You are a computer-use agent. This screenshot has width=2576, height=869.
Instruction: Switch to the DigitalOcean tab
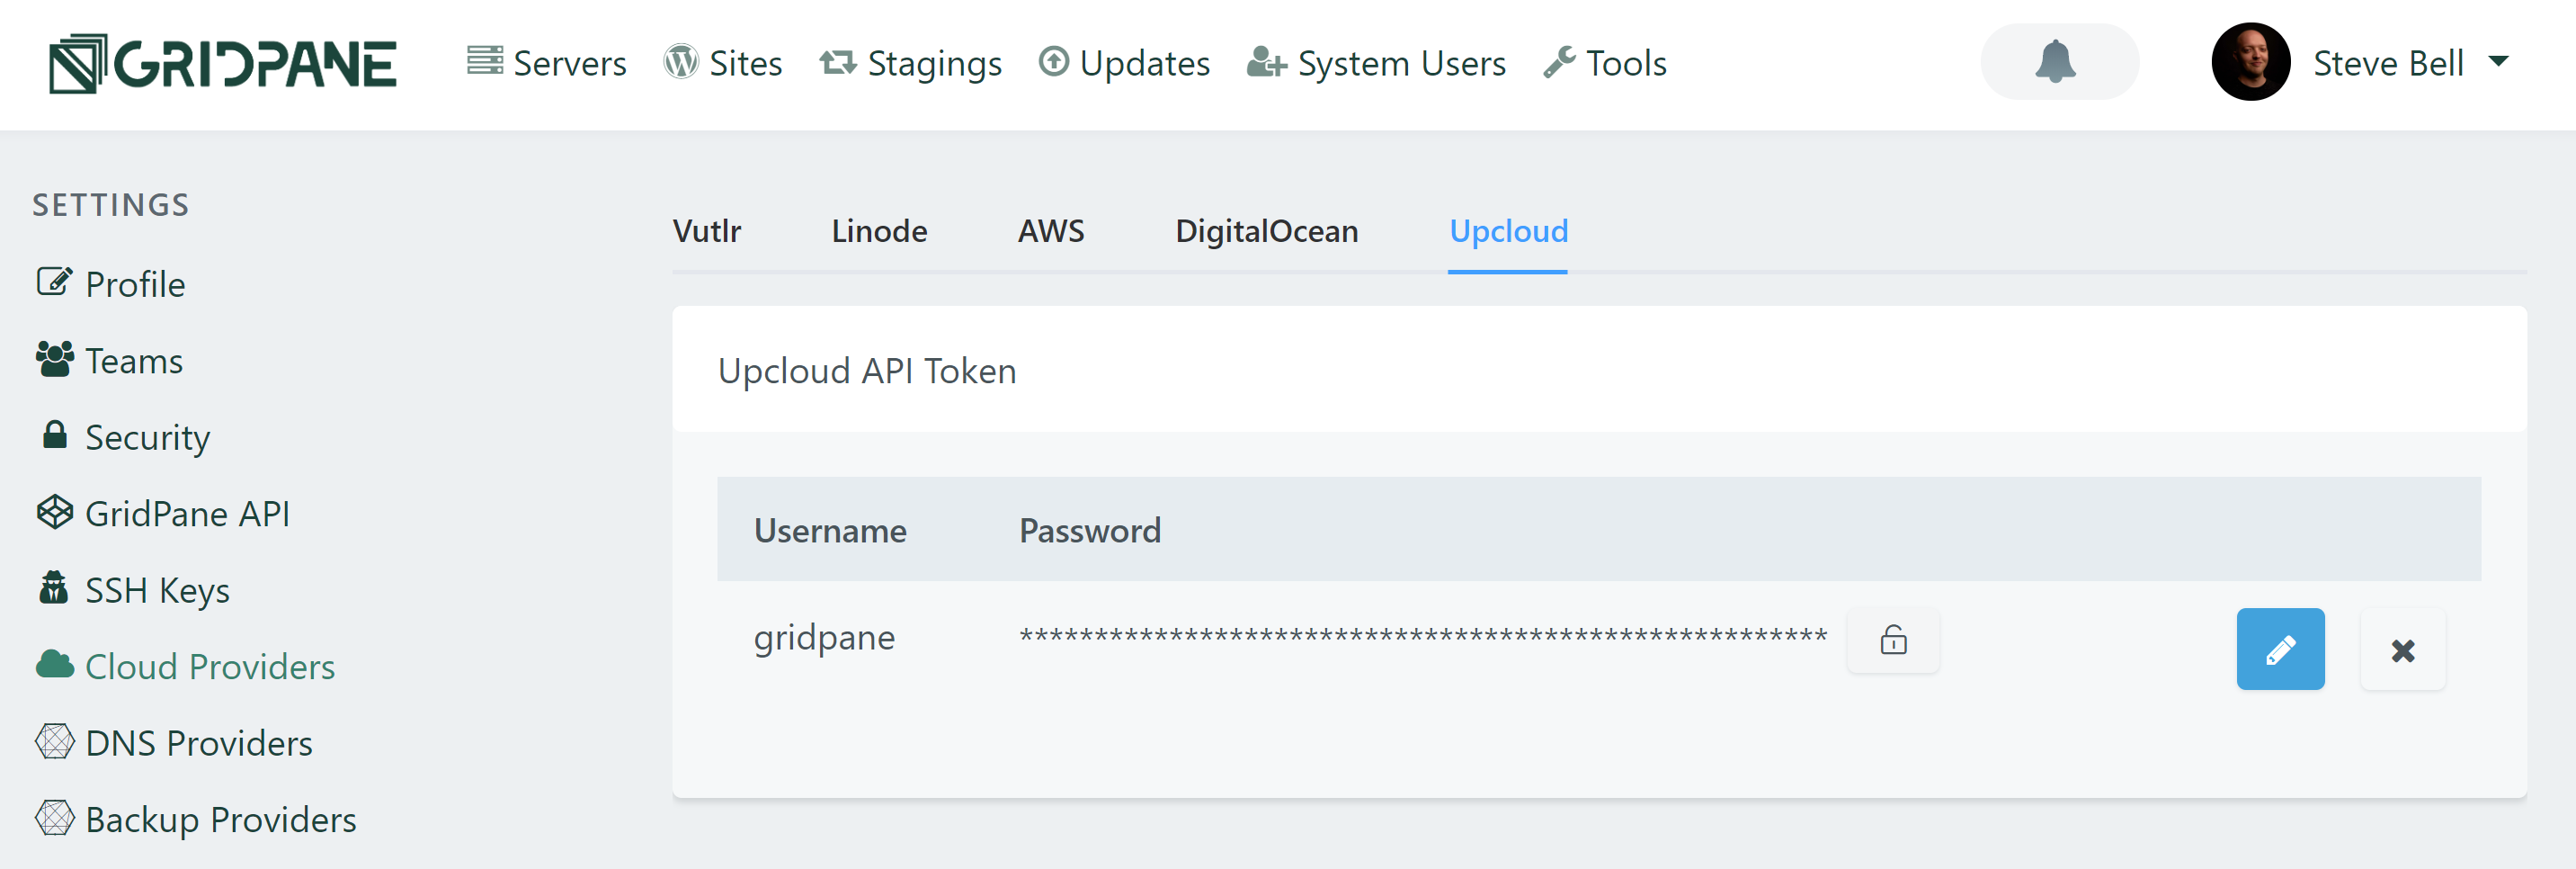pyautogui.click(x=1267, y=231)
